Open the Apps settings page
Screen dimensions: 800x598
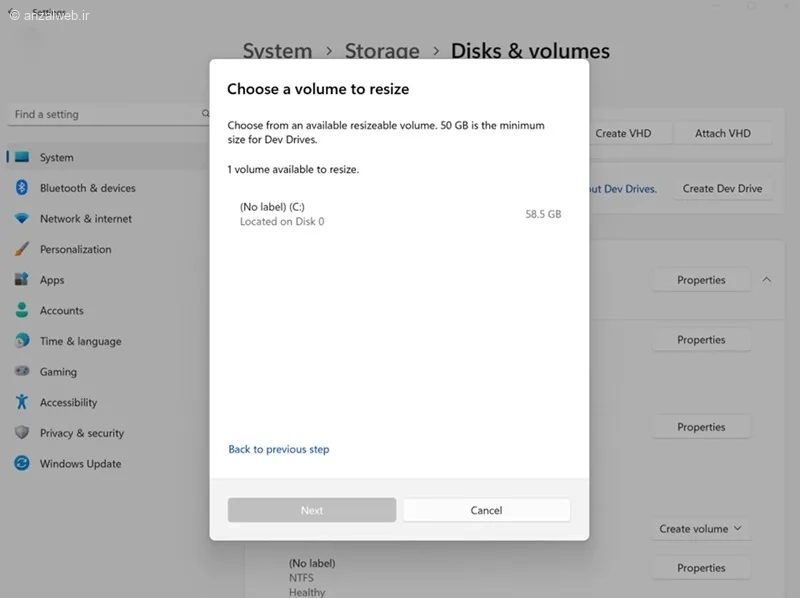tap(52, 280)
